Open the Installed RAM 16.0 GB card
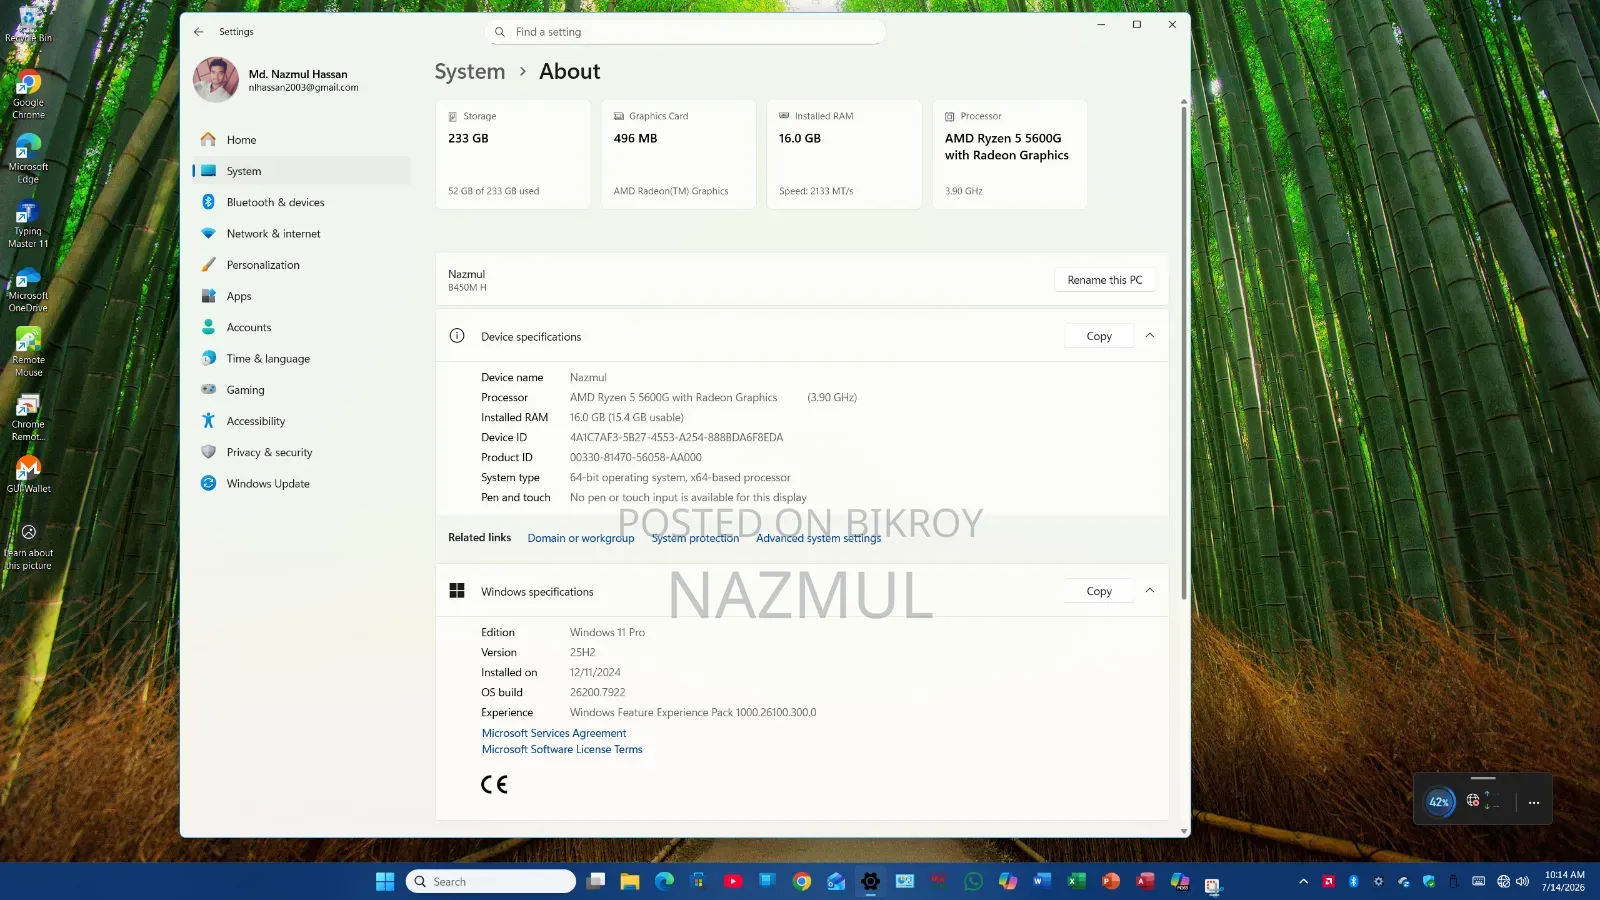The height and width of the screenshot is (900, 1600). click(x=844, y=154)
